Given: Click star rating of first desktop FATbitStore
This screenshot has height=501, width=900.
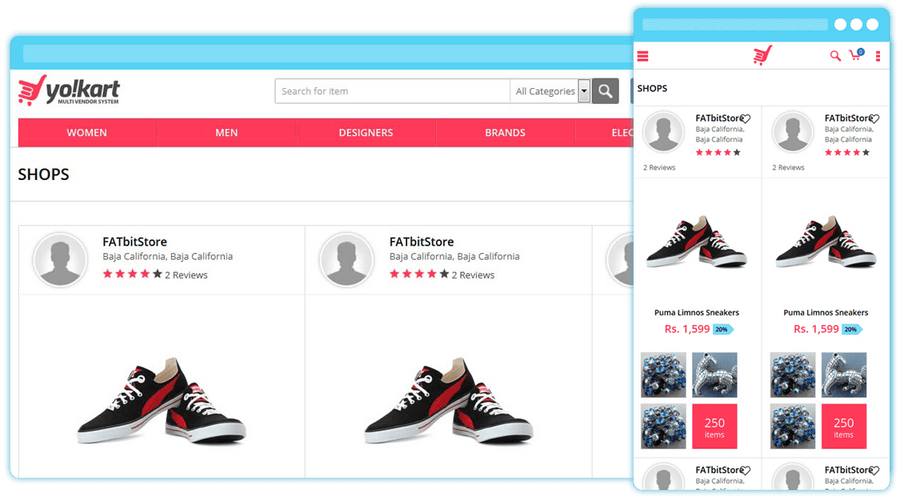Looking at the screenshot, I should pos(133,274).
